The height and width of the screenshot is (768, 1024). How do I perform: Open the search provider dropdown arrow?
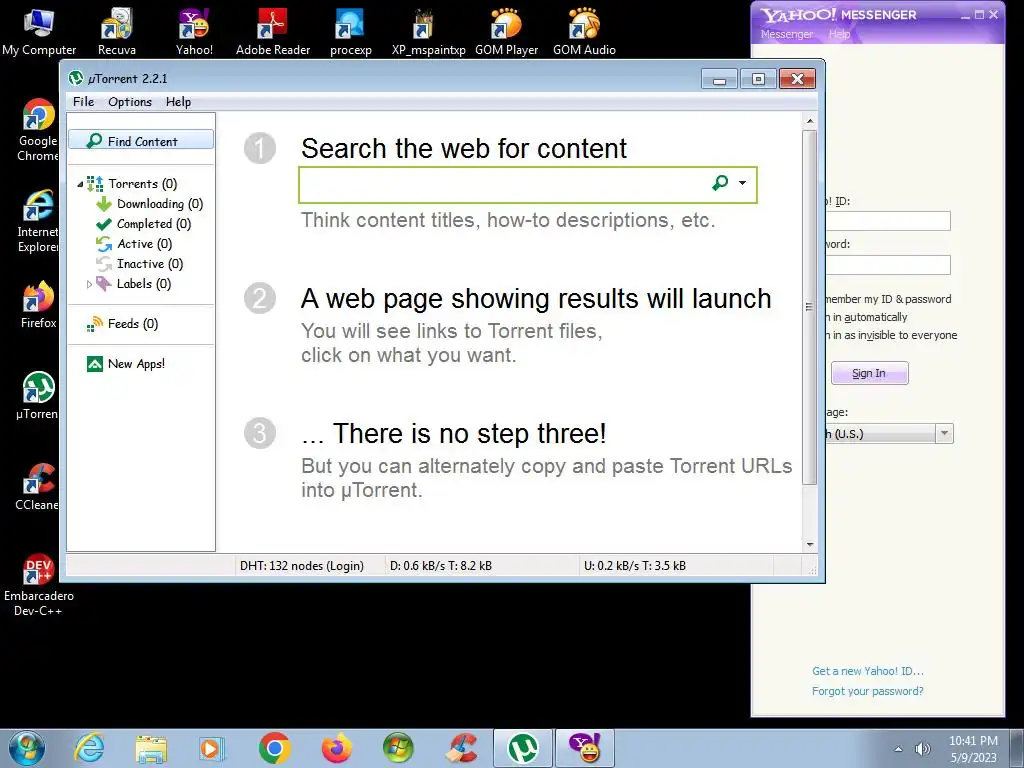(743, 183)
